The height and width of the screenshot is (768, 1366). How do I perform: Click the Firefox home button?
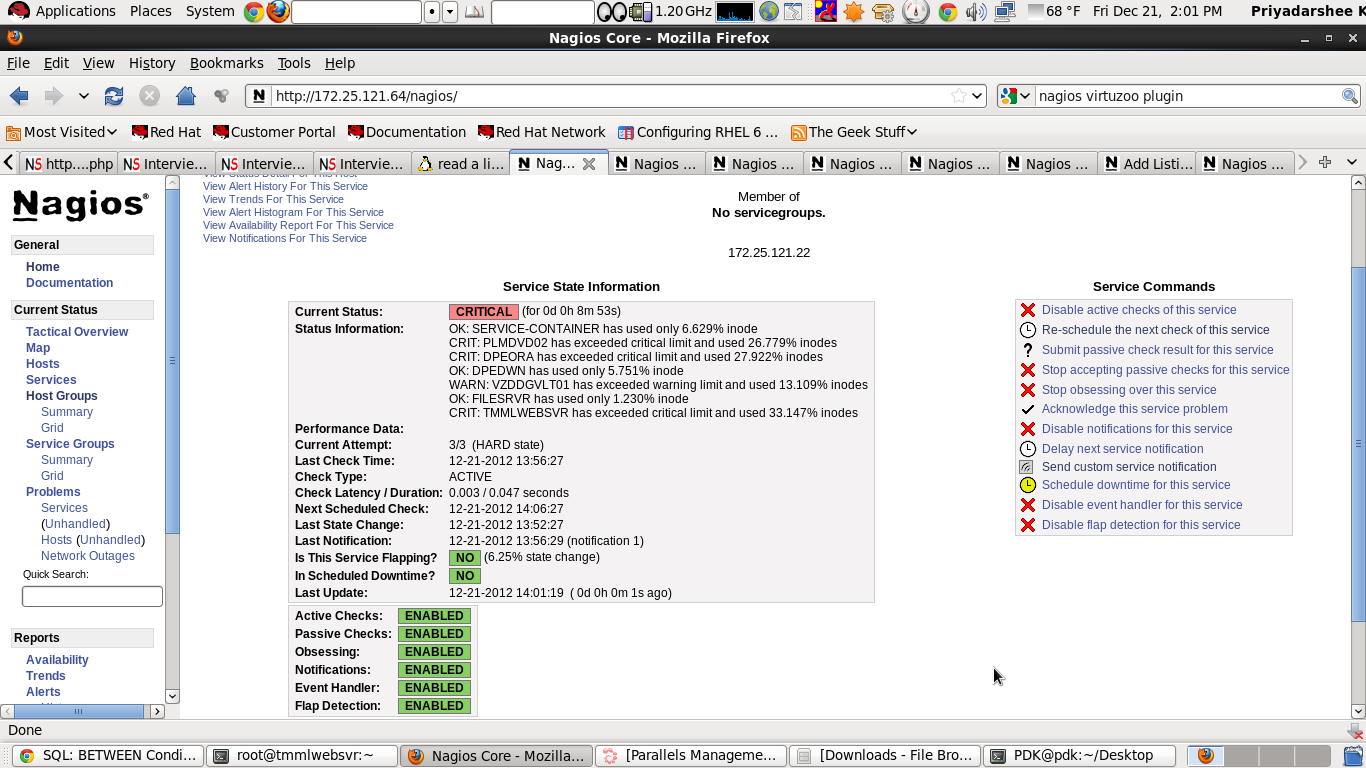[x=185, y=96]
